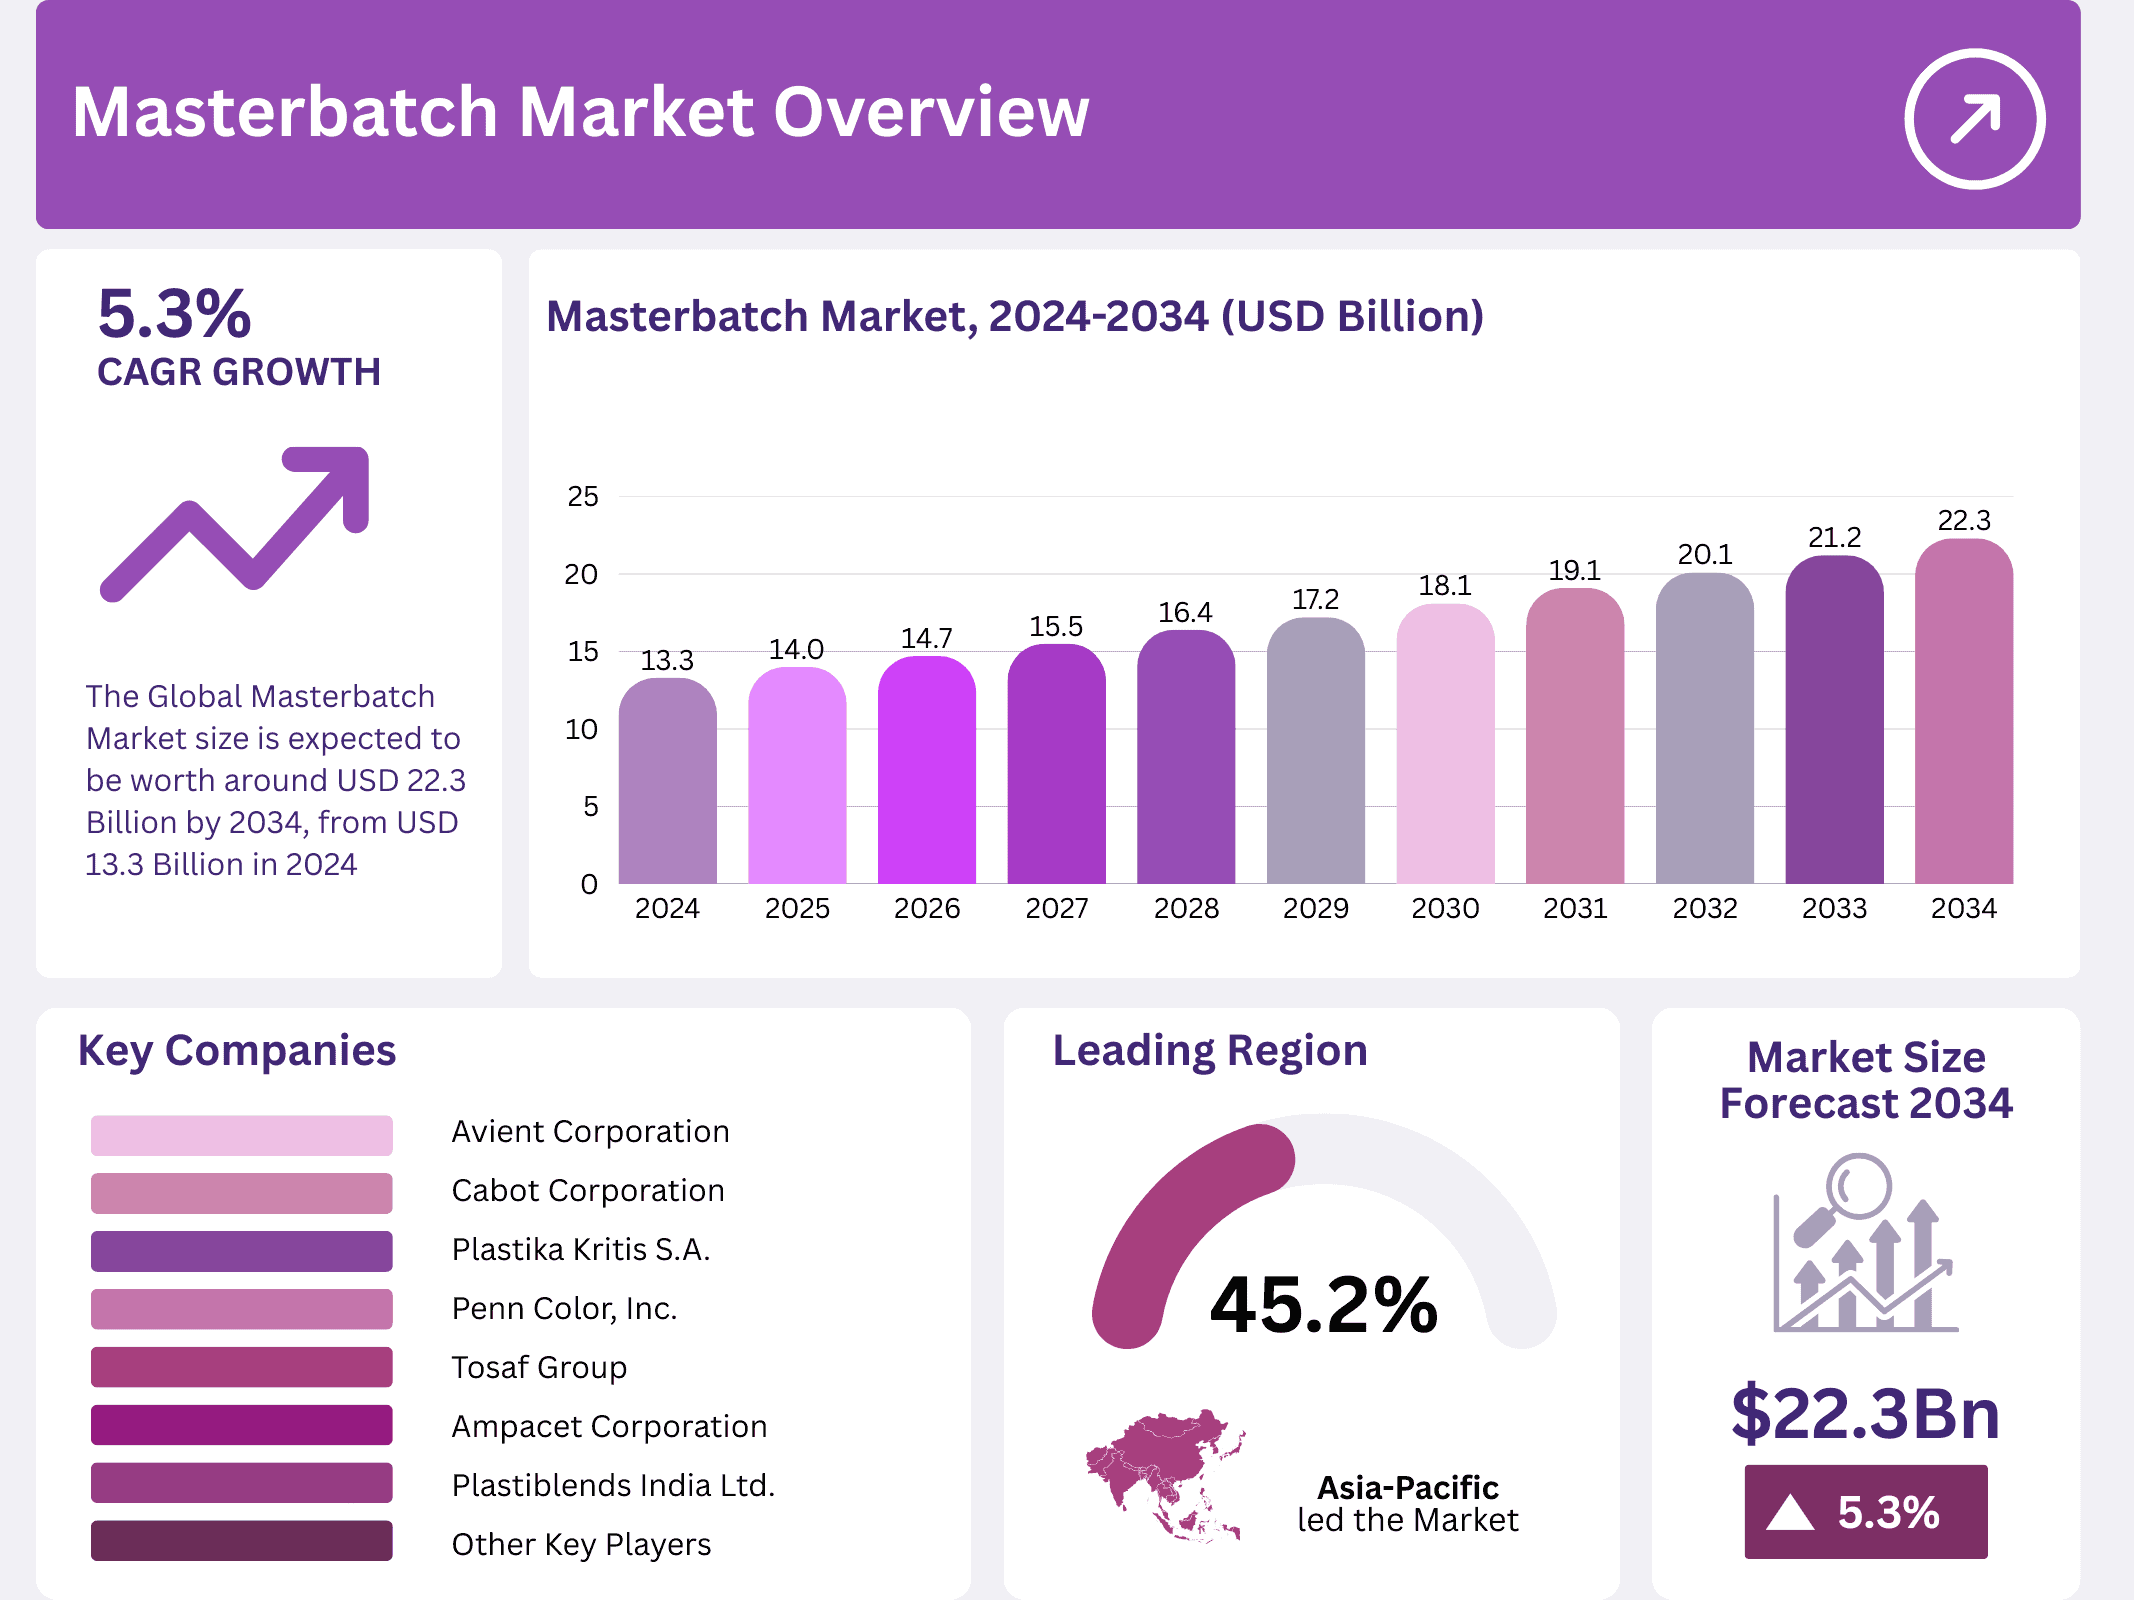The image size is (2134, 1600).
Task: Click the white triangle beside 5.3%
Action: pyautogui.click(x=1790, y=1512)
